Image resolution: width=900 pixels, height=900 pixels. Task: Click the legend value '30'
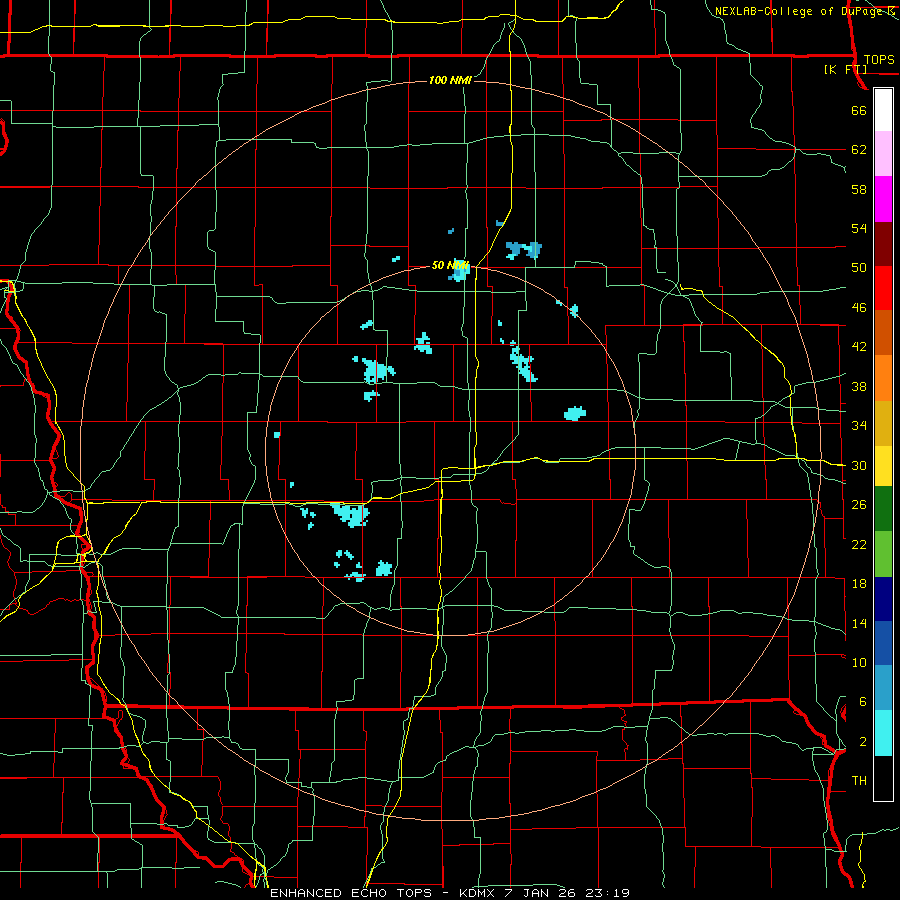tap(859, 465)
